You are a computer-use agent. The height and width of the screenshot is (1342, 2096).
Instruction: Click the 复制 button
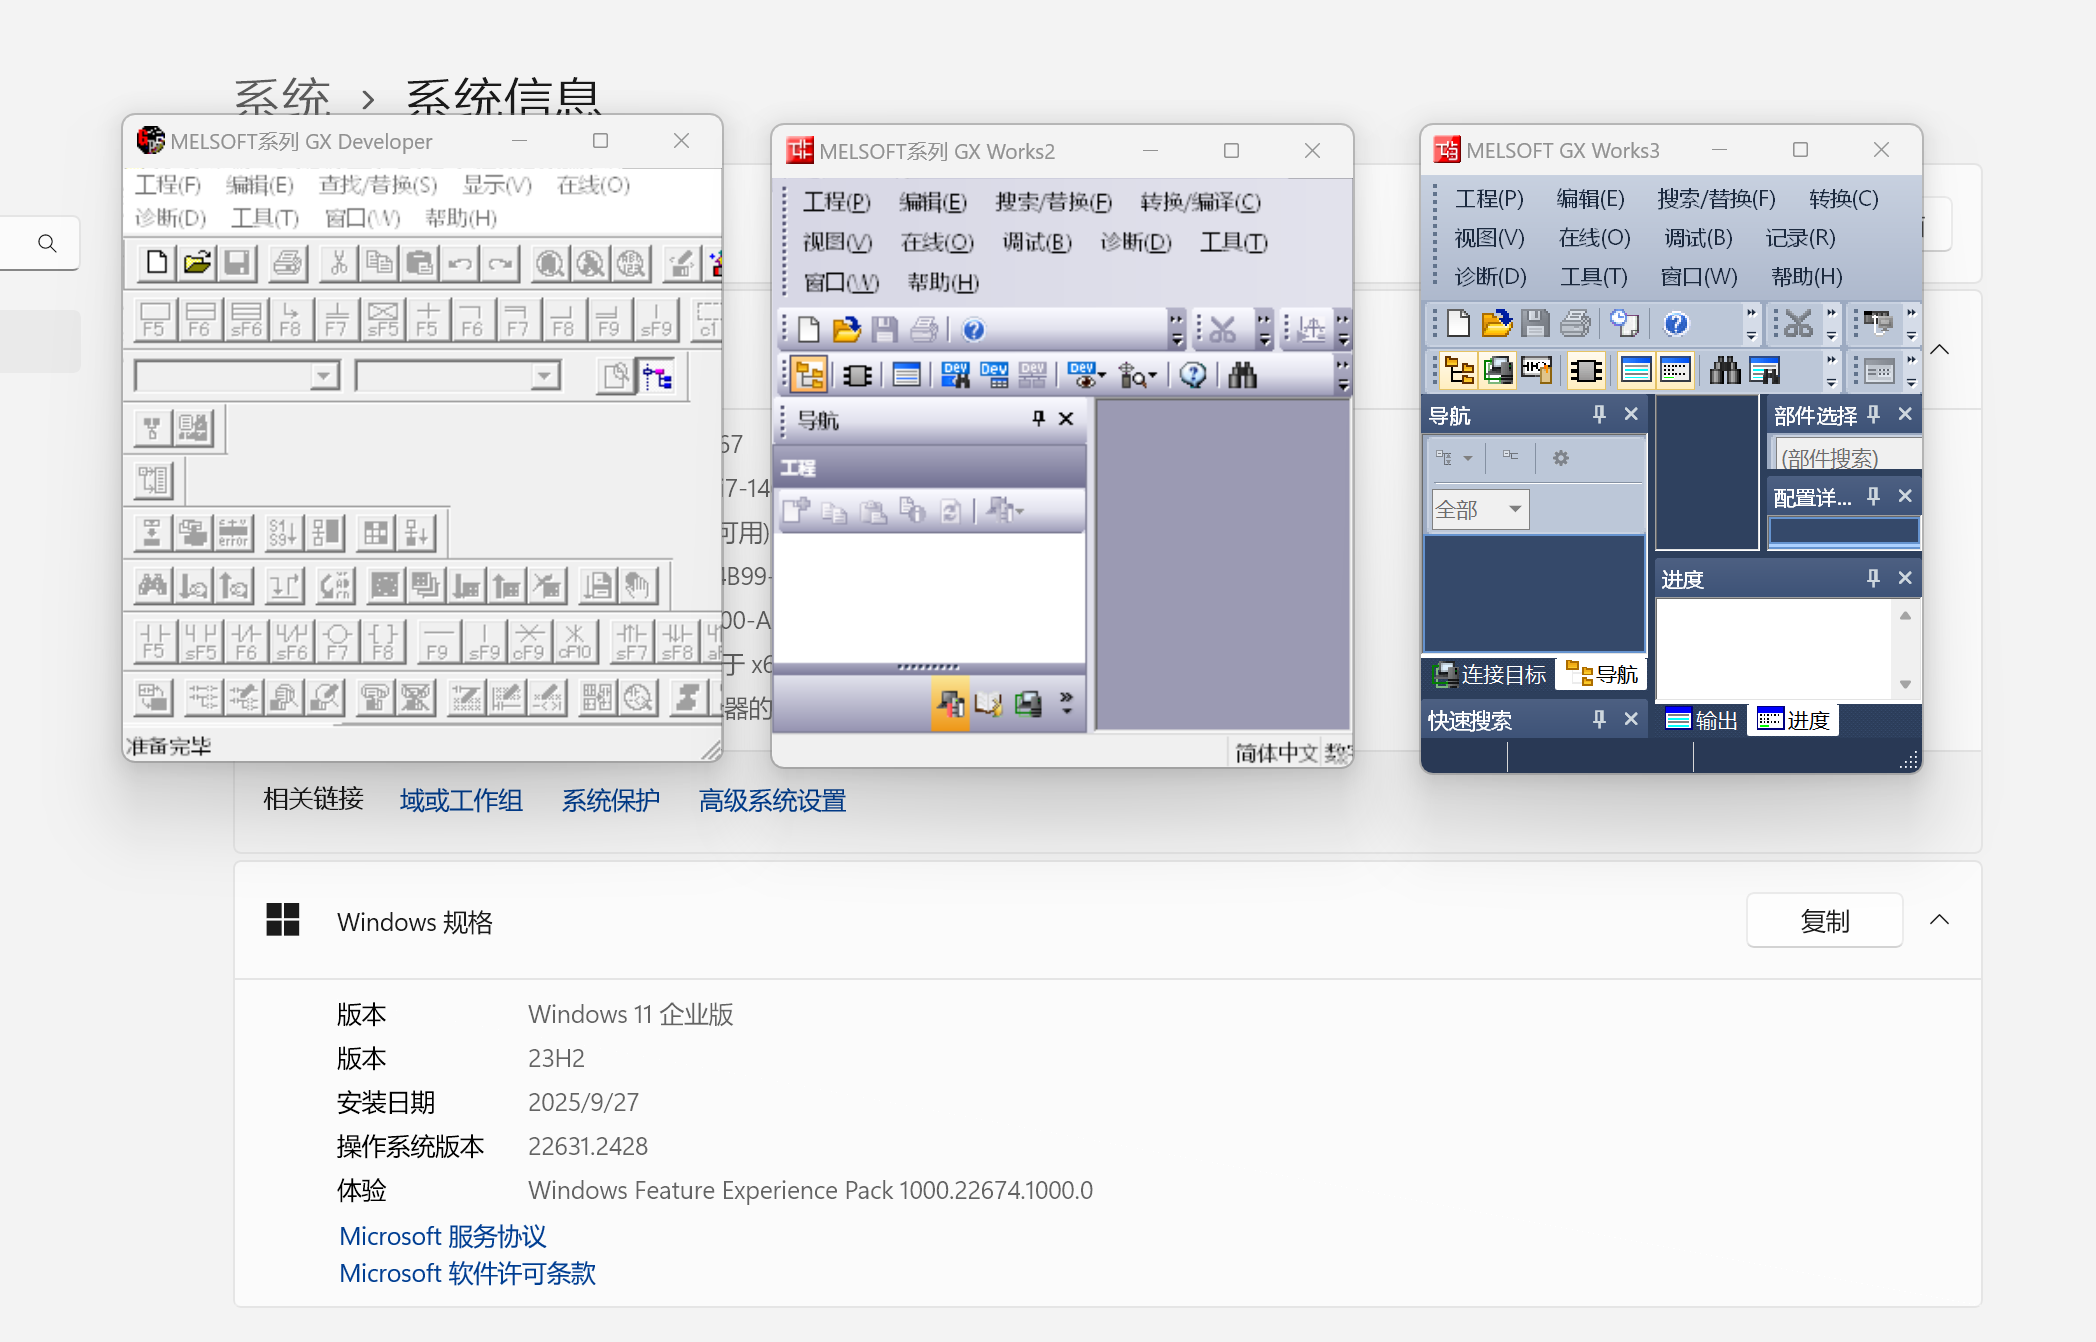pos(1824,920)
